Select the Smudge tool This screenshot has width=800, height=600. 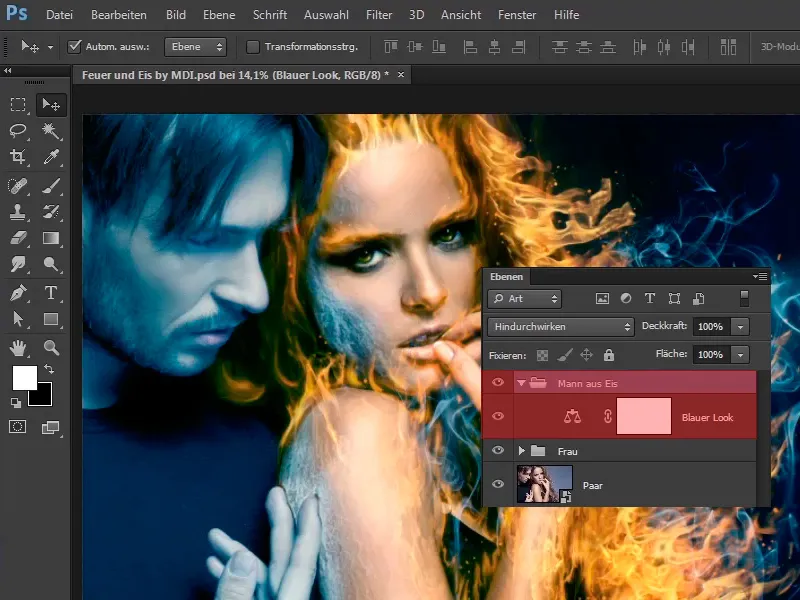(18, 264)
